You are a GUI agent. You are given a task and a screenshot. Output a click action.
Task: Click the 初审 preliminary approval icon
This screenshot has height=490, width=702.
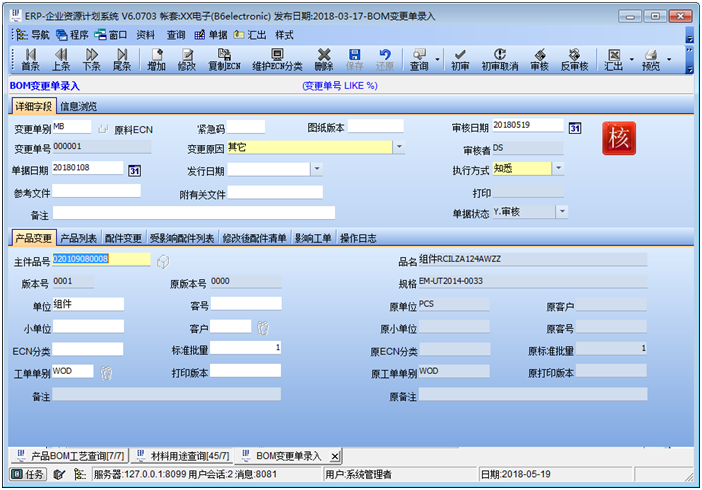tap(459, 59)
